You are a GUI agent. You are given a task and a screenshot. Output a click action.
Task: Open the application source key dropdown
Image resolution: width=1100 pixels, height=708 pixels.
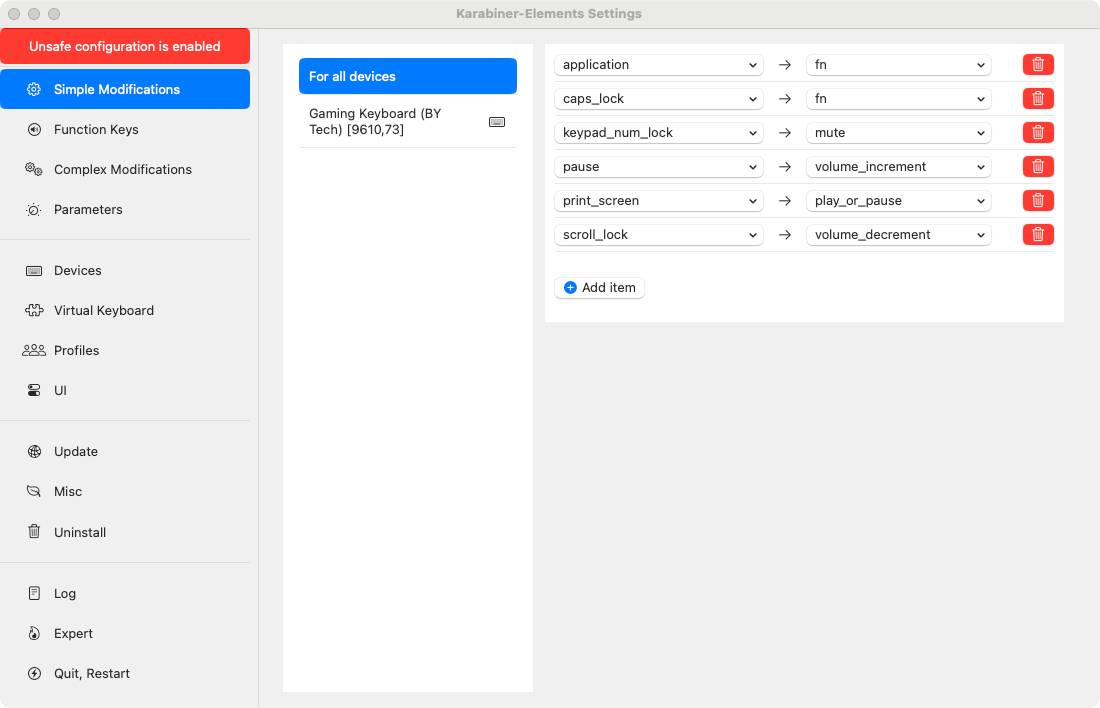[x=658, y=64]
